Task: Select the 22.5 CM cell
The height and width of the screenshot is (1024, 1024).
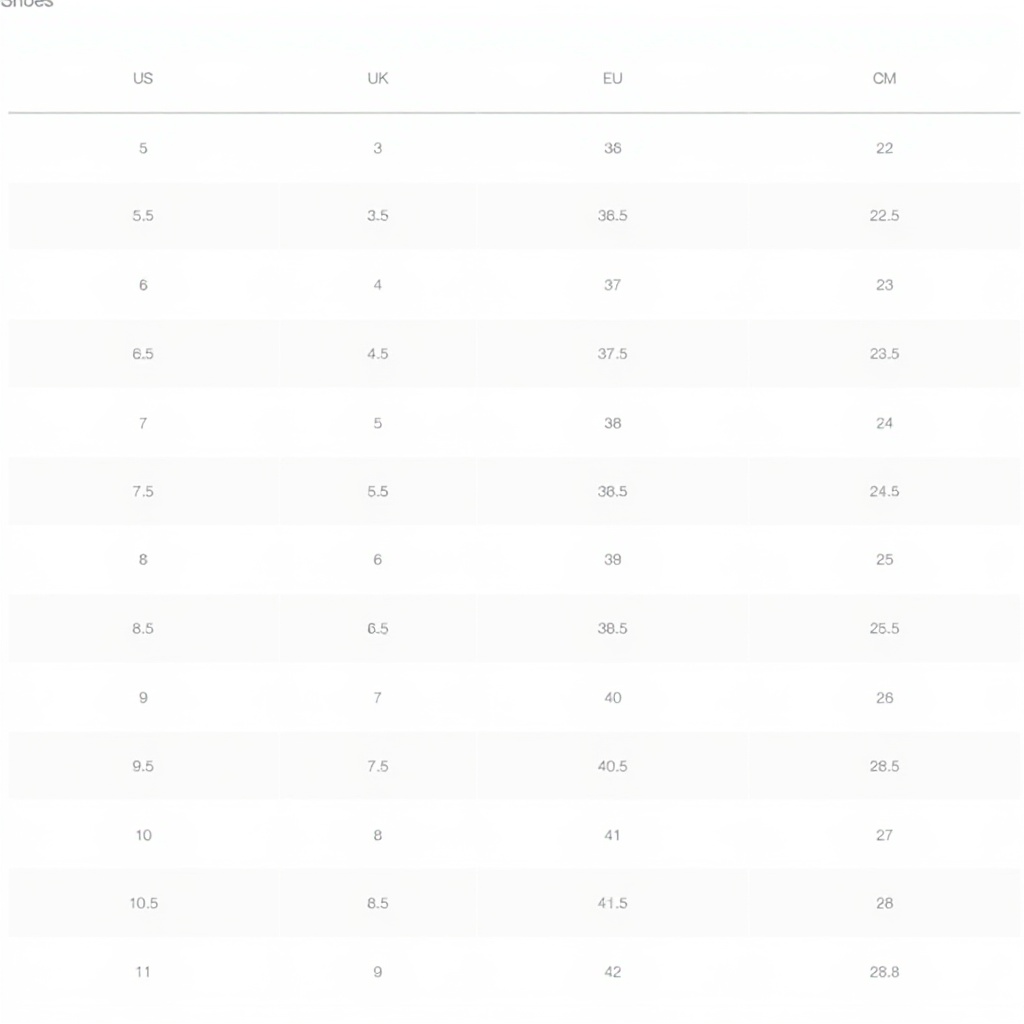Action: click(x=884, y=216)
